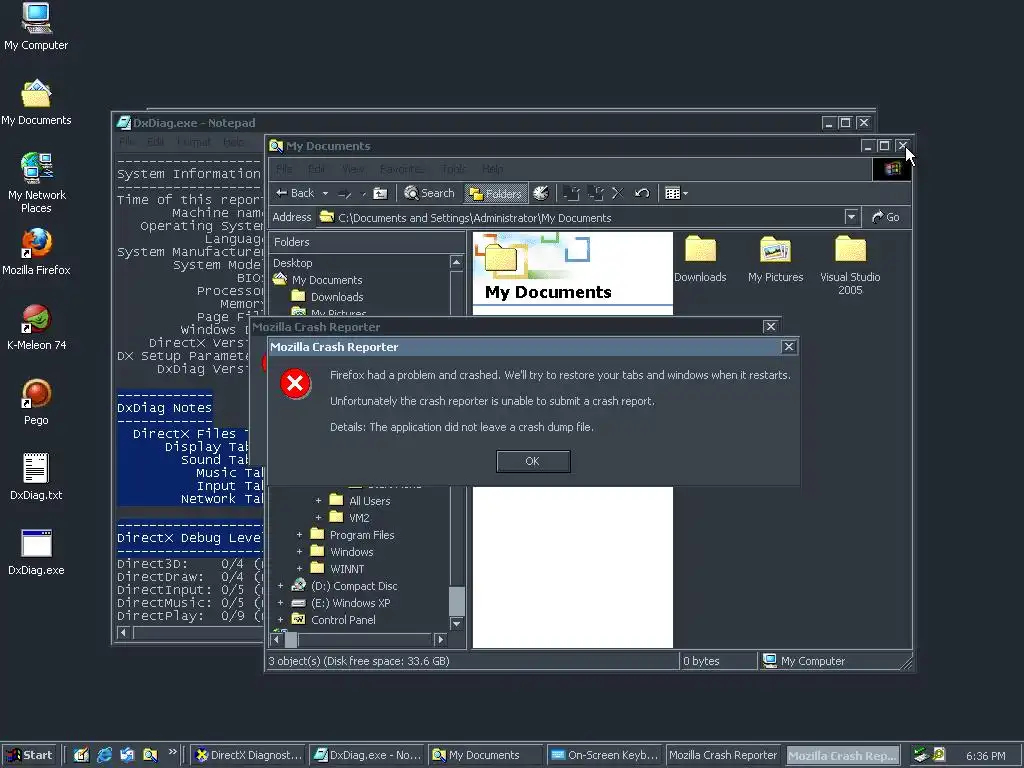Launch Outlook Express from quick launch
Viewport: 1024px width, 768px height.
[127, 755]
